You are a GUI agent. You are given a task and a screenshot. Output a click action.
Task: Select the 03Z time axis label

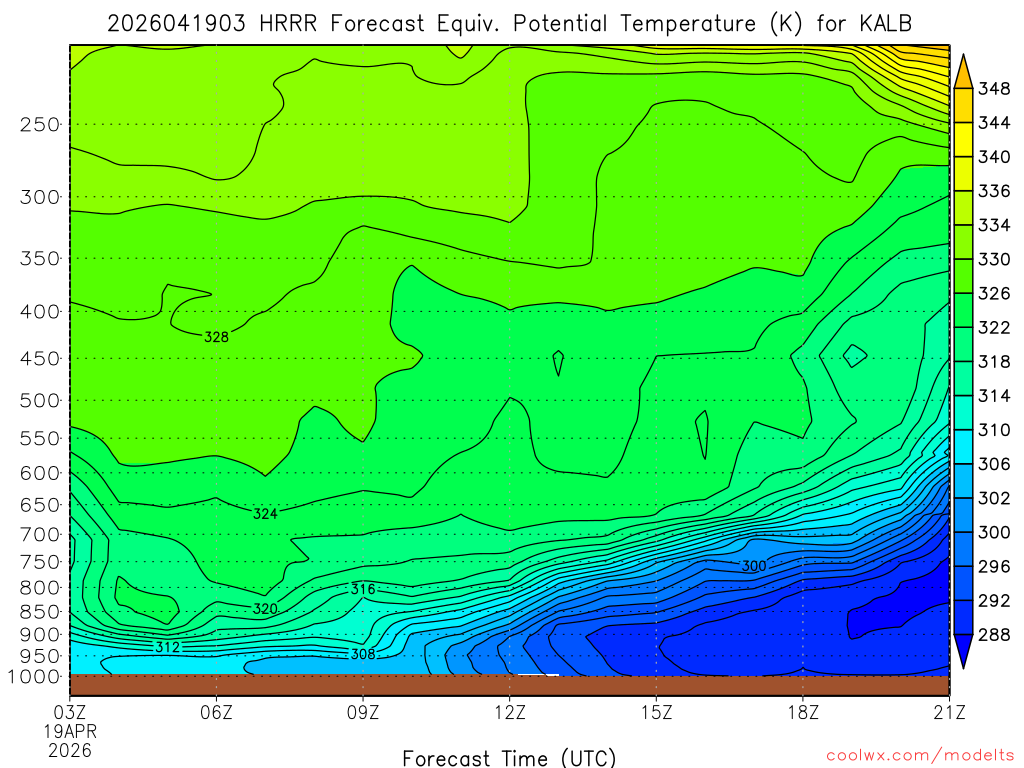69,712
